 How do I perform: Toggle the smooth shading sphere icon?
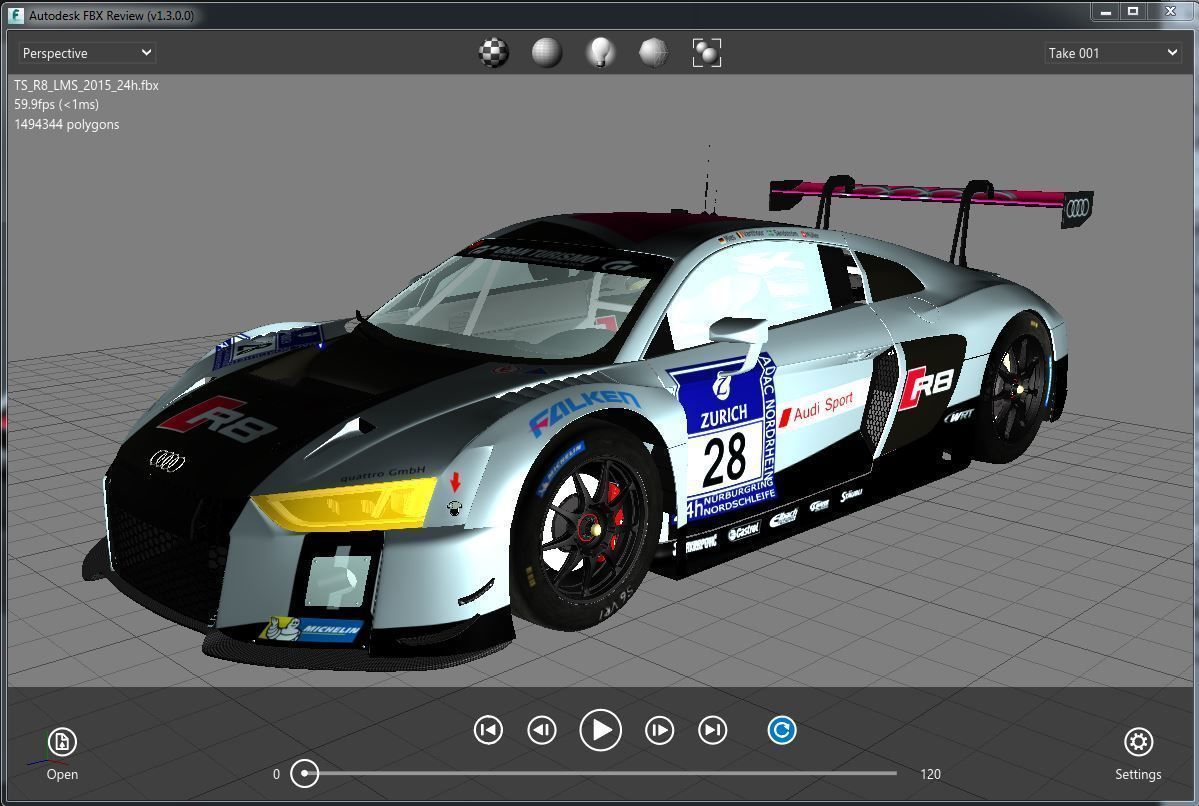click(547, 53)
